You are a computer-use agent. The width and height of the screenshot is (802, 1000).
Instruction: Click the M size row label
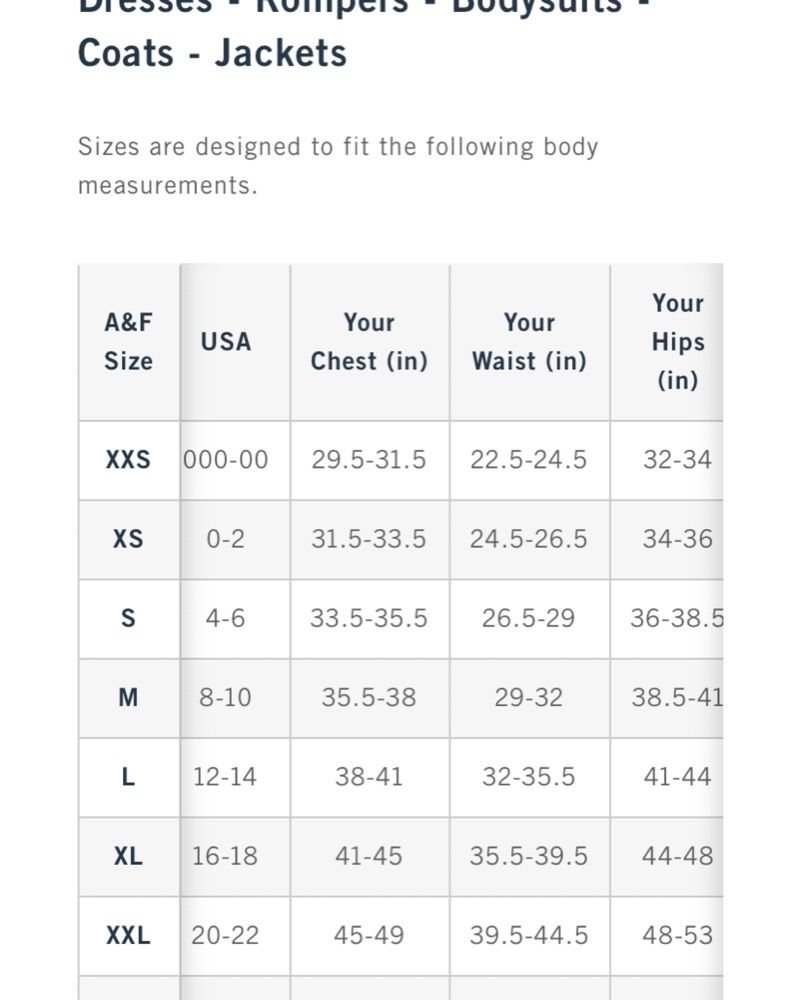click(128, 697)
